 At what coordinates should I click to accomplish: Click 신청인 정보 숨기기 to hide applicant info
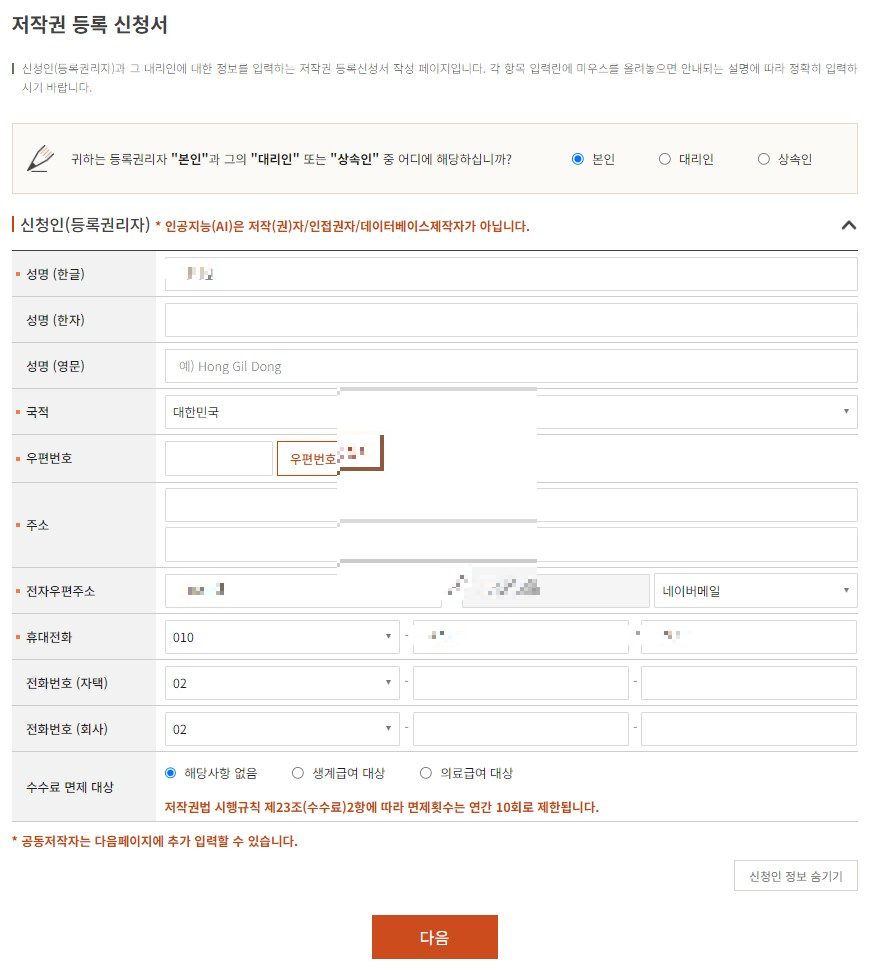click(795, 875)
